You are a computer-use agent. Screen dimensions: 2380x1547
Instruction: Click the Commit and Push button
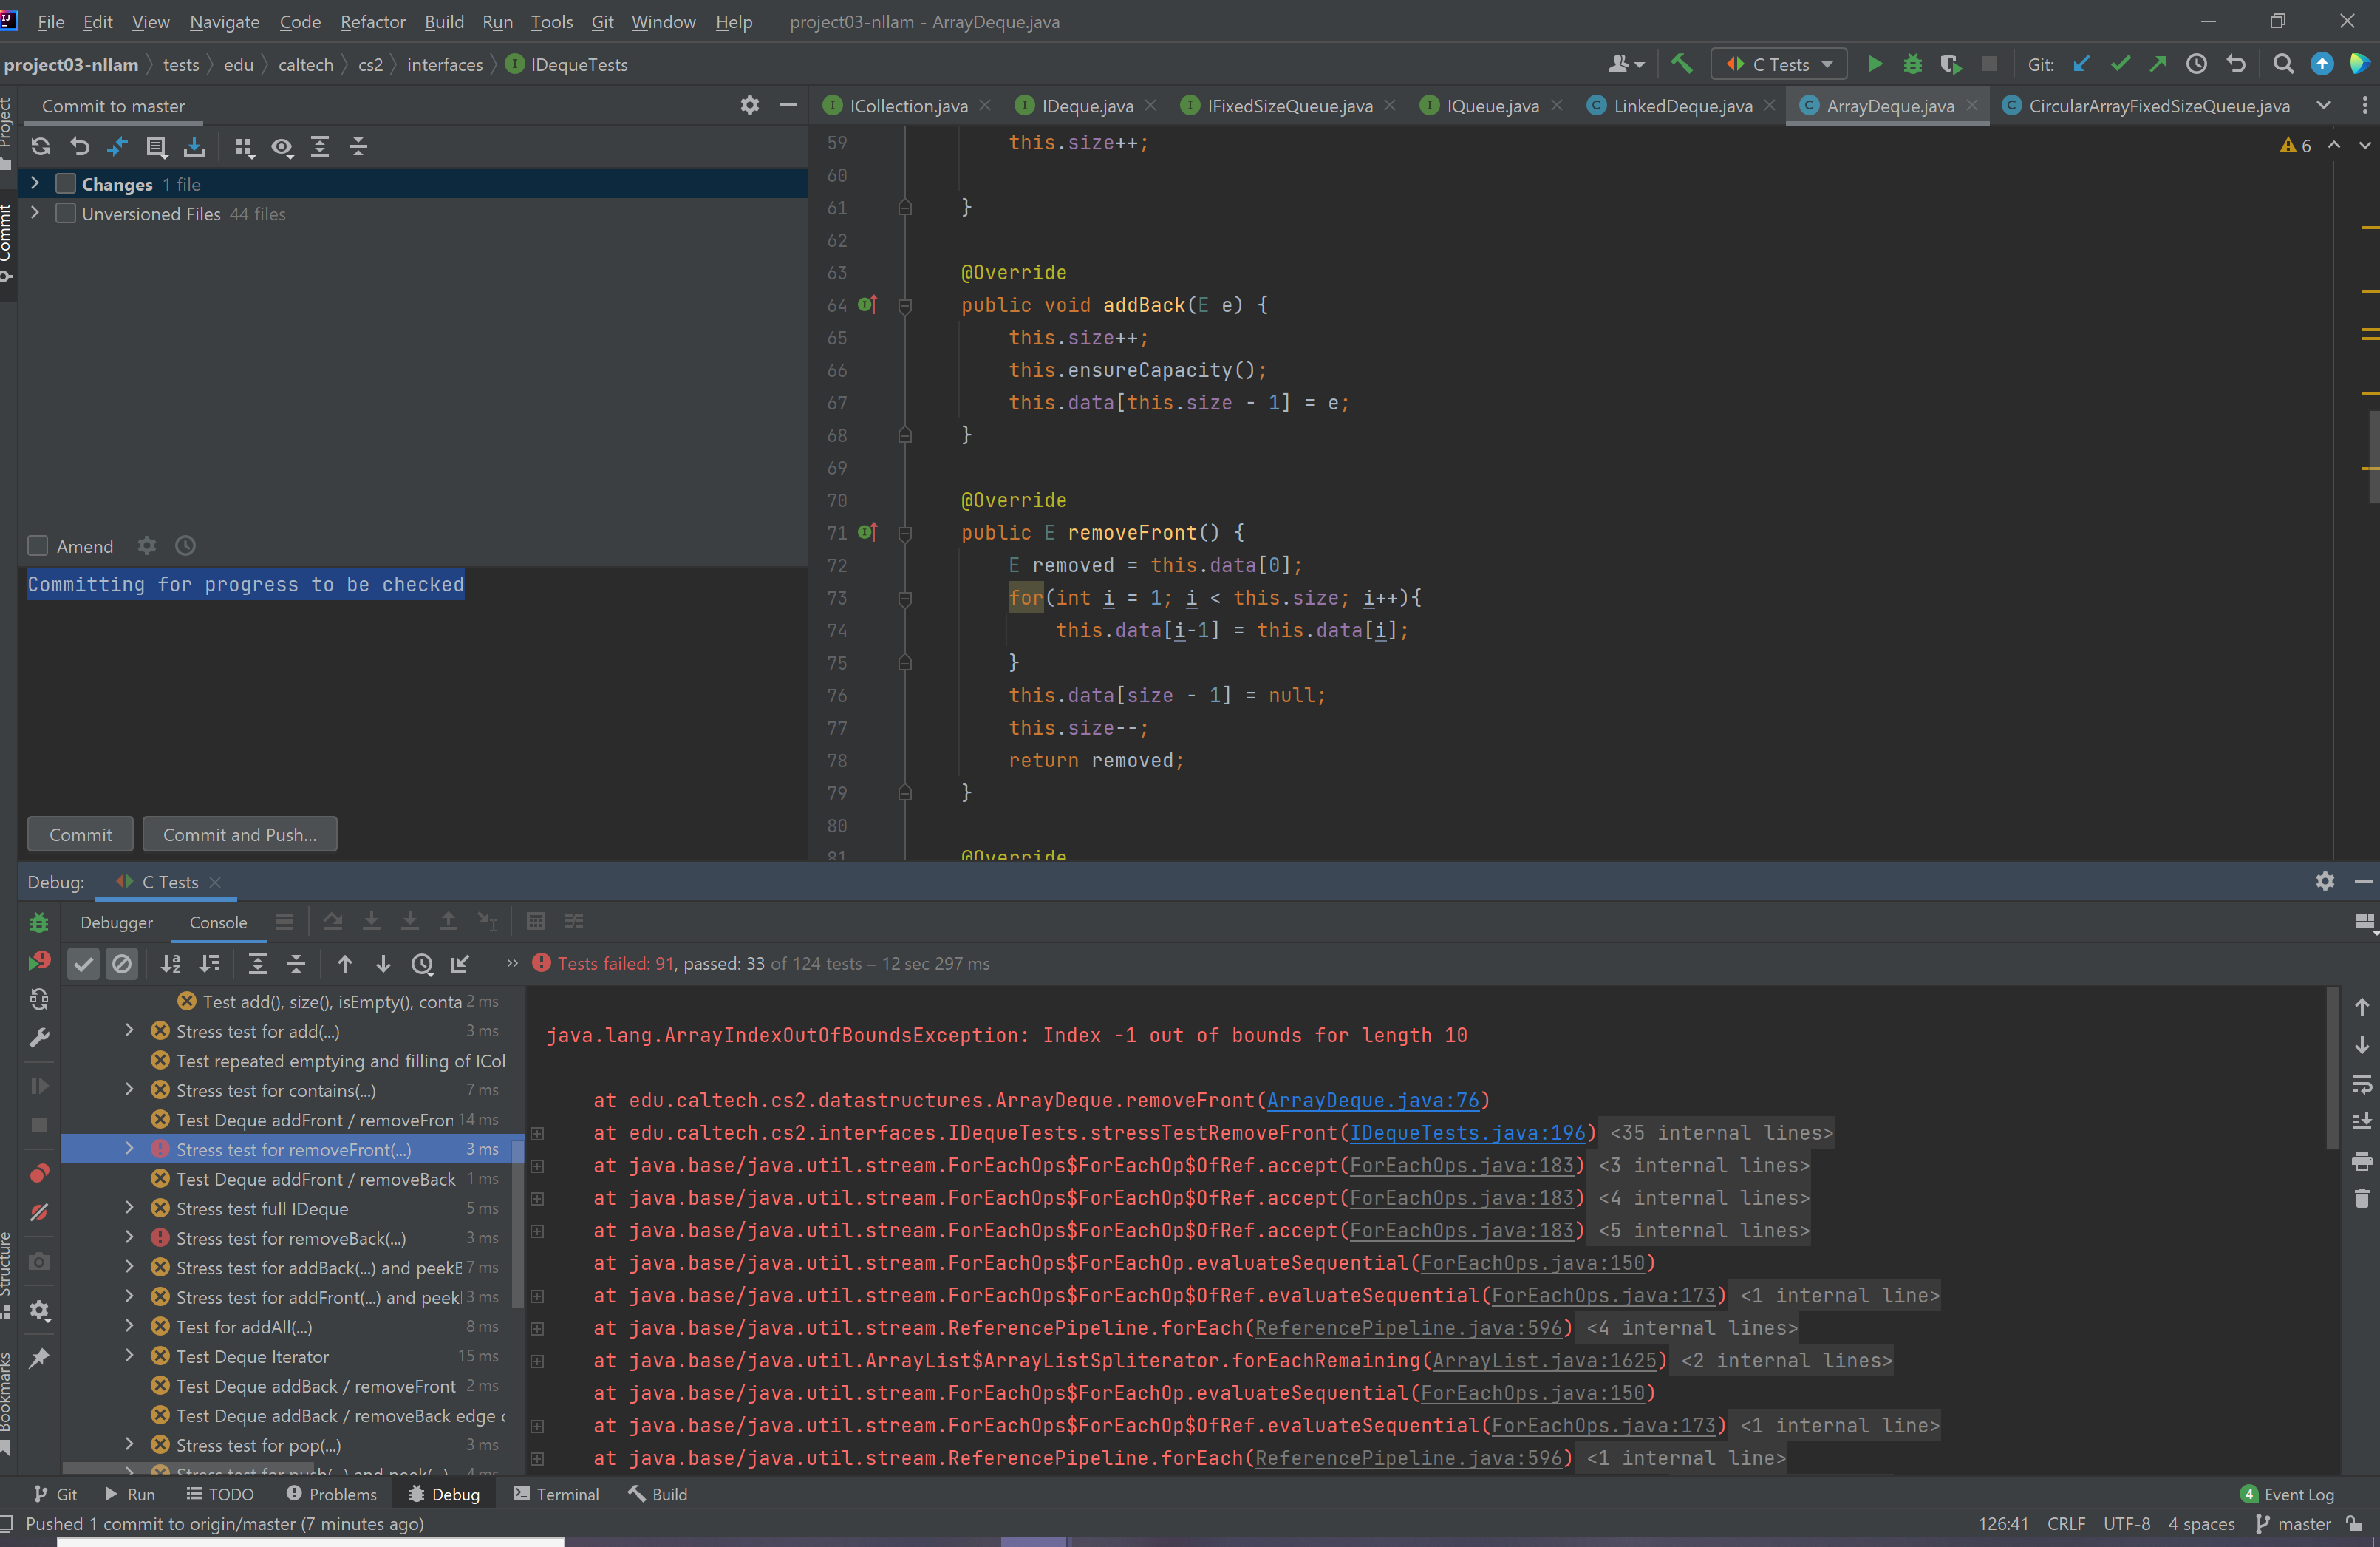coord(239,835)
